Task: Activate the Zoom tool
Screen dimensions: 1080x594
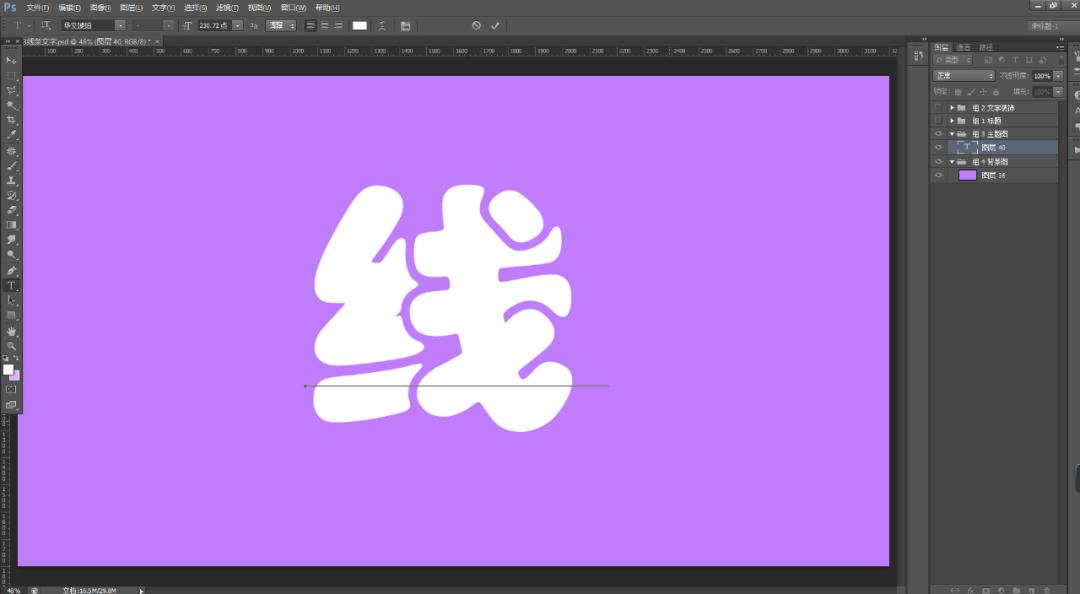Action: [x=11, y=345]
